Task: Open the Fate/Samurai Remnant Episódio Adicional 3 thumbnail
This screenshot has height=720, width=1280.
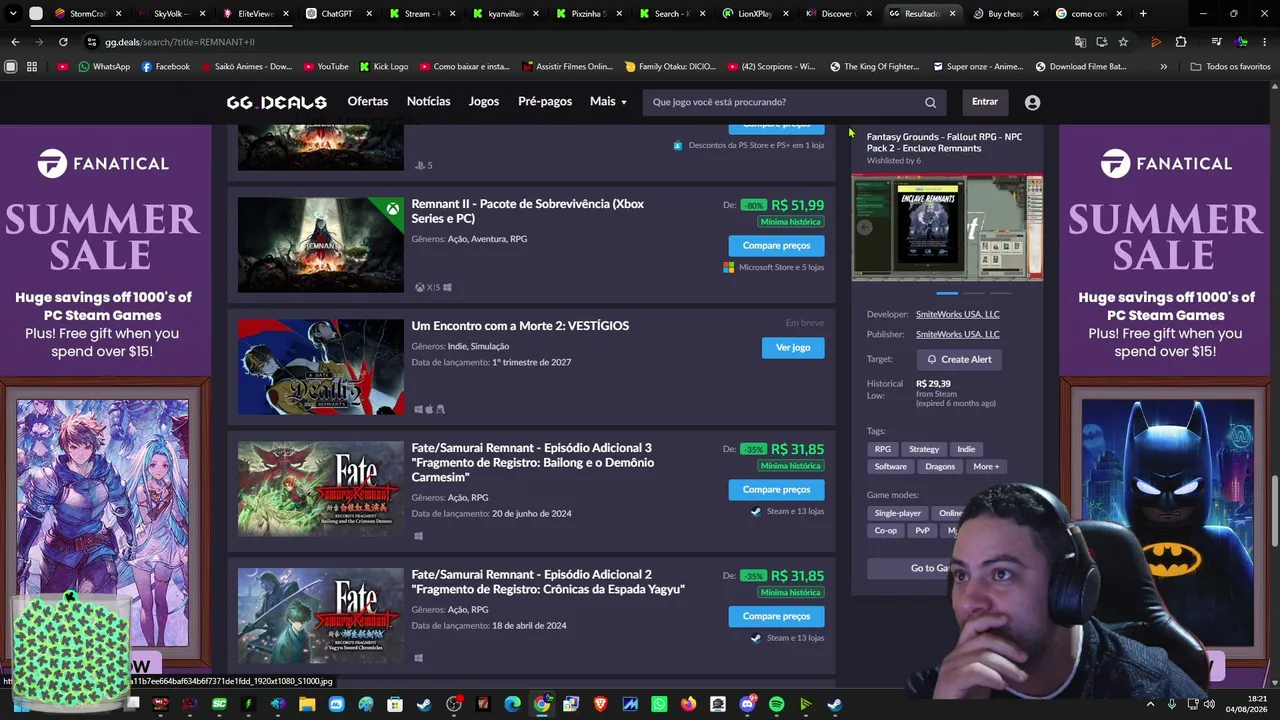Action: 321,489
